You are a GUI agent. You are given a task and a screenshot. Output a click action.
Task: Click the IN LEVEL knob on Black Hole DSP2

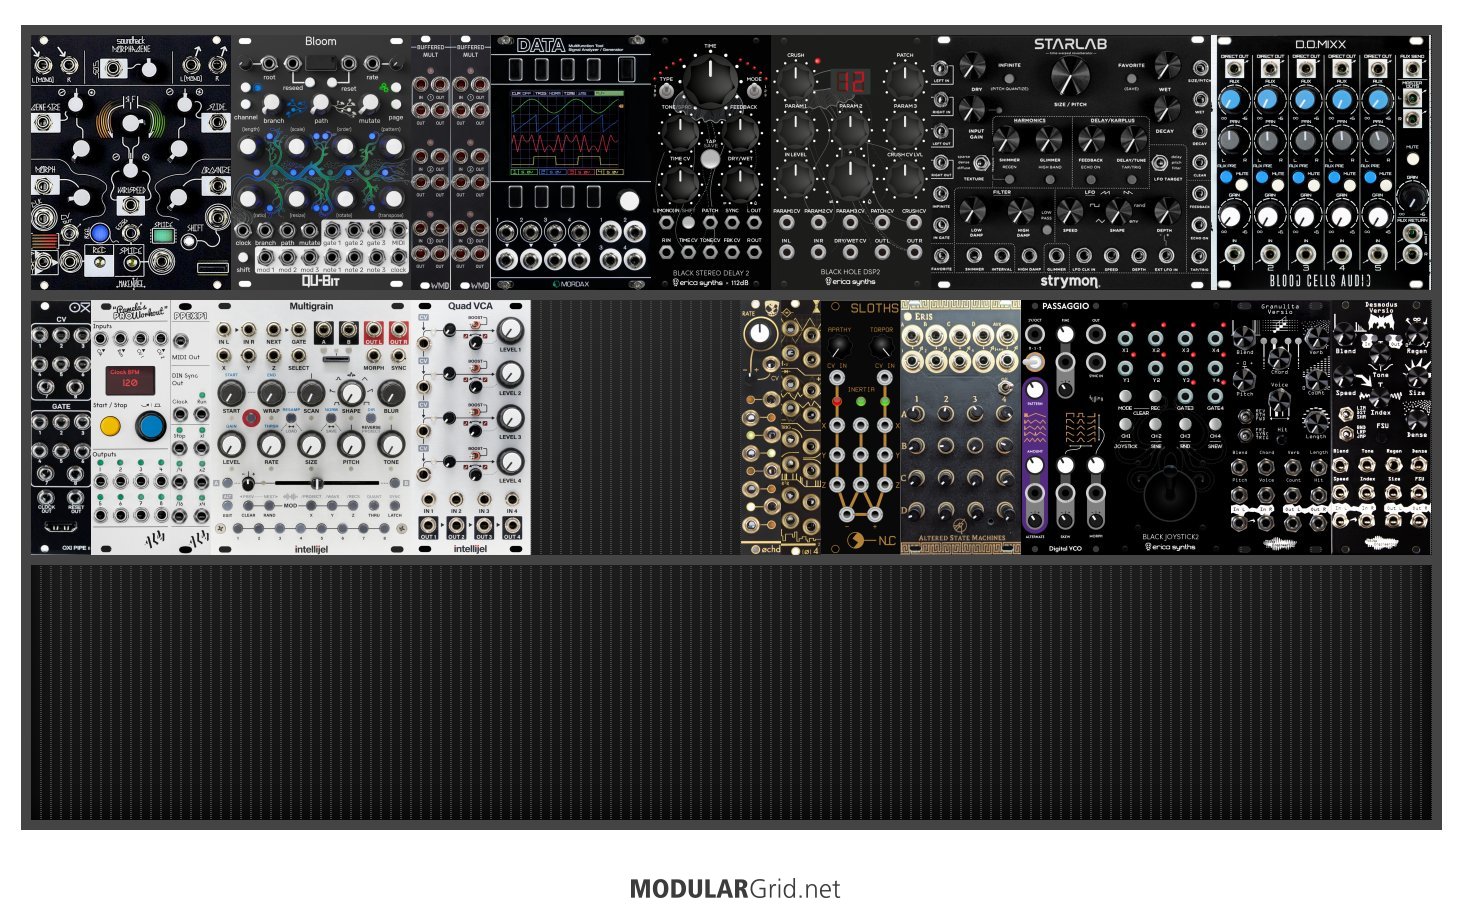pyautogui.click(x=796, y=180)
